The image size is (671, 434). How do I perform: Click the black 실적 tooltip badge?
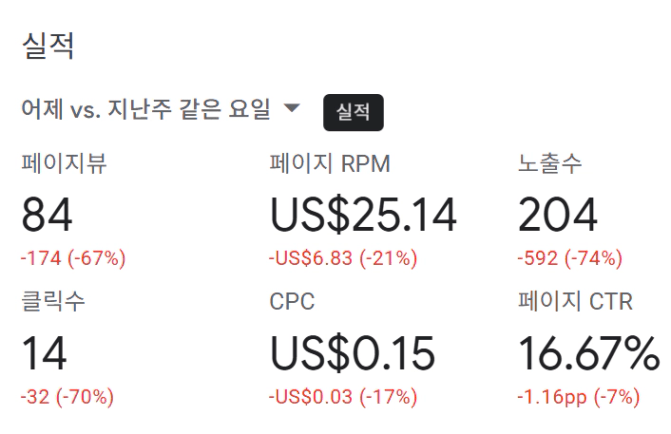(353, 112)
